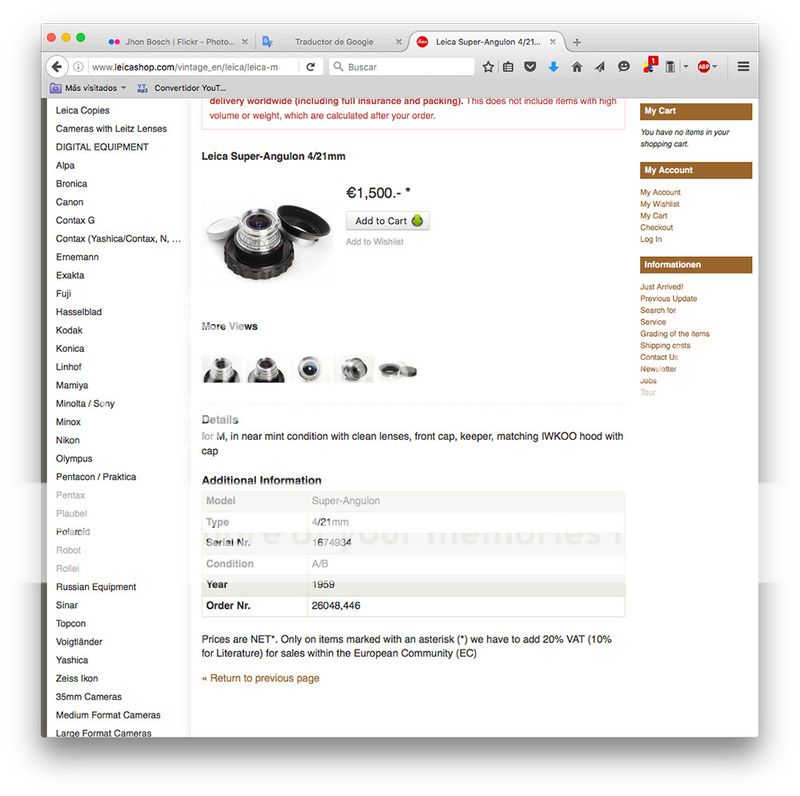Open the Hasselblad category in sidebar

pyautogui.click(x=79, y=312)
